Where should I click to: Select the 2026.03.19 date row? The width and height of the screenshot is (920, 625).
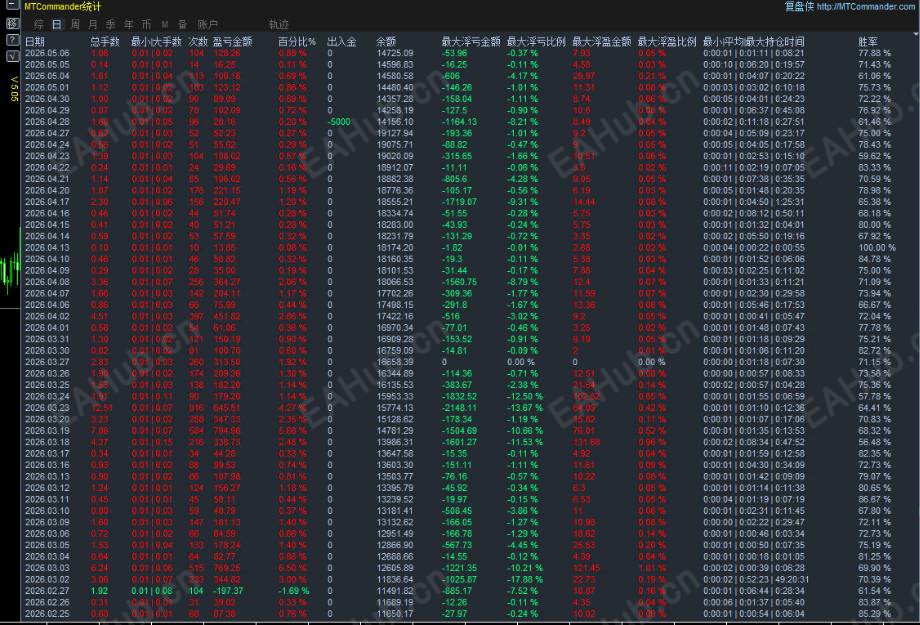coord(47,431)
